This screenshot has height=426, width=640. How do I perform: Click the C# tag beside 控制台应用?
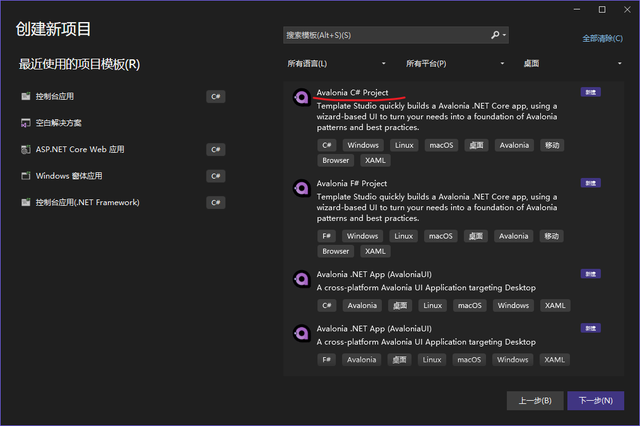pos(216,97)
